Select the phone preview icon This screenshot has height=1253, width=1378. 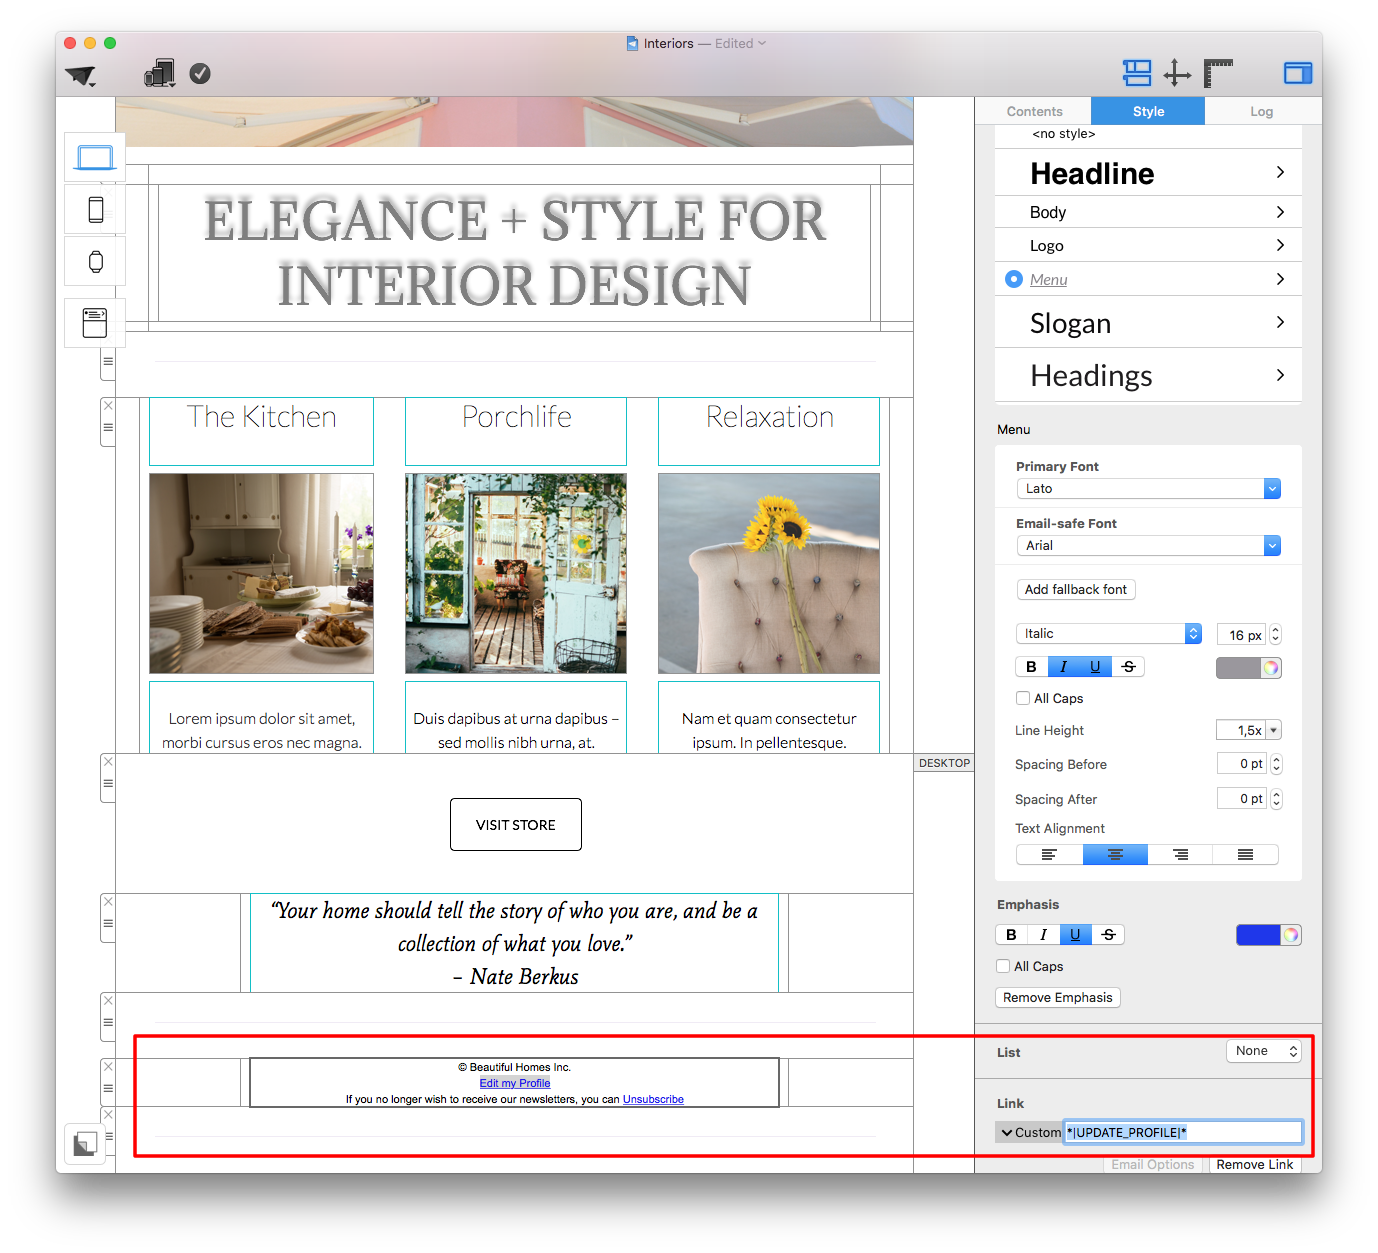[x=95, y=209]
